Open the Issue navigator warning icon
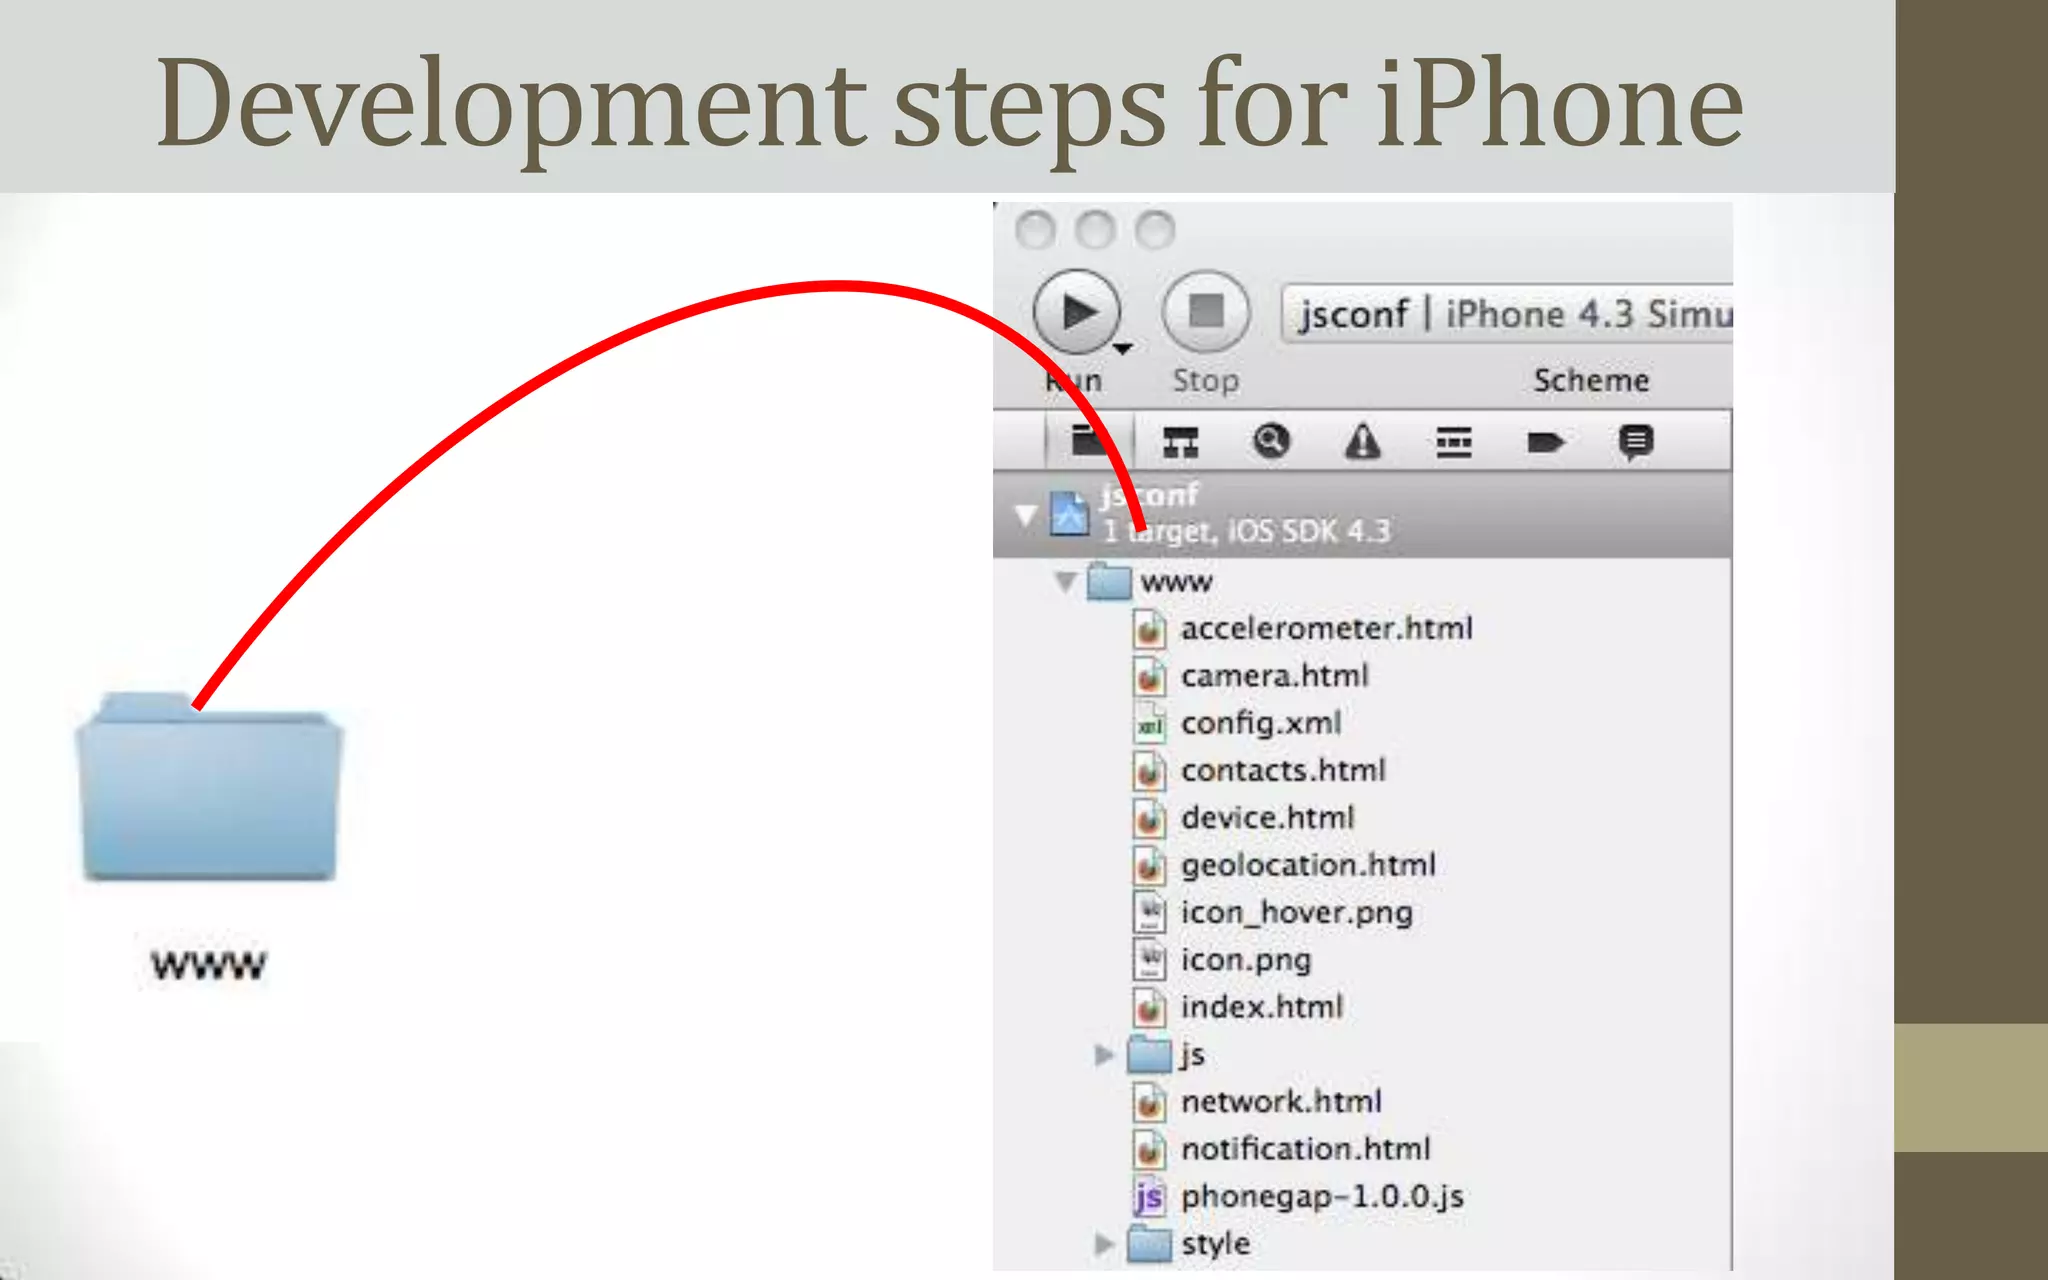 pyautogui.click(x=1362, y=441)
